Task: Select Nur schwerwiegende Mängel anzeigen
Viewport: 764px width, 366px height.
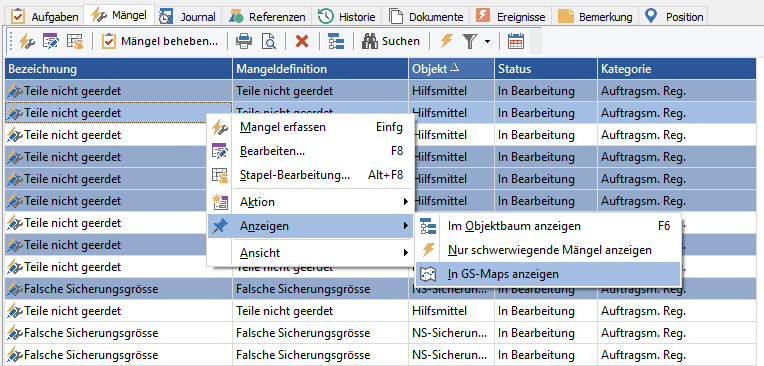Action: click(549, 250)
